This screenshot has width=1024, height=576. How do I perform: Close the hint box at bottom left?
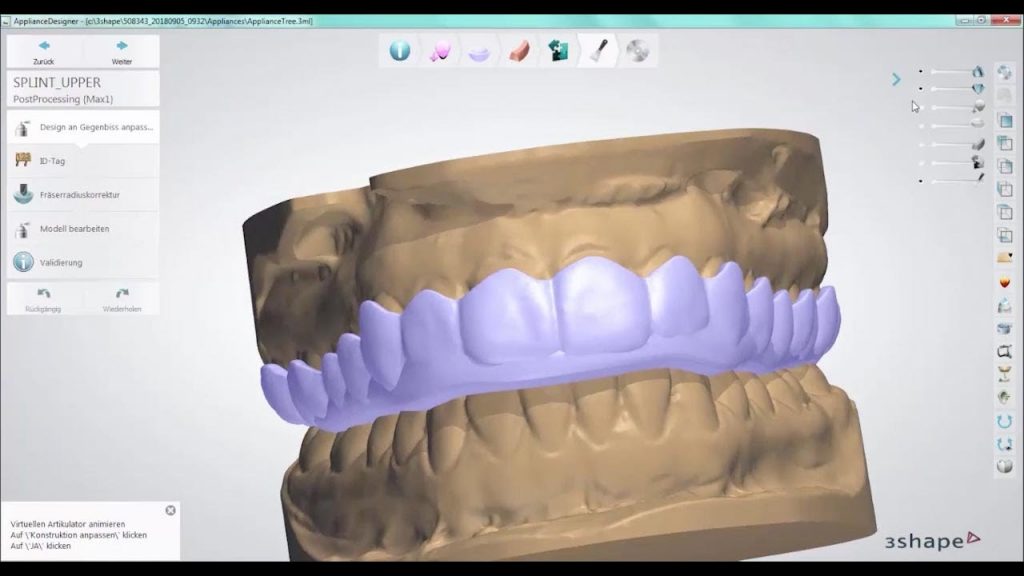[x=170, y=510]
